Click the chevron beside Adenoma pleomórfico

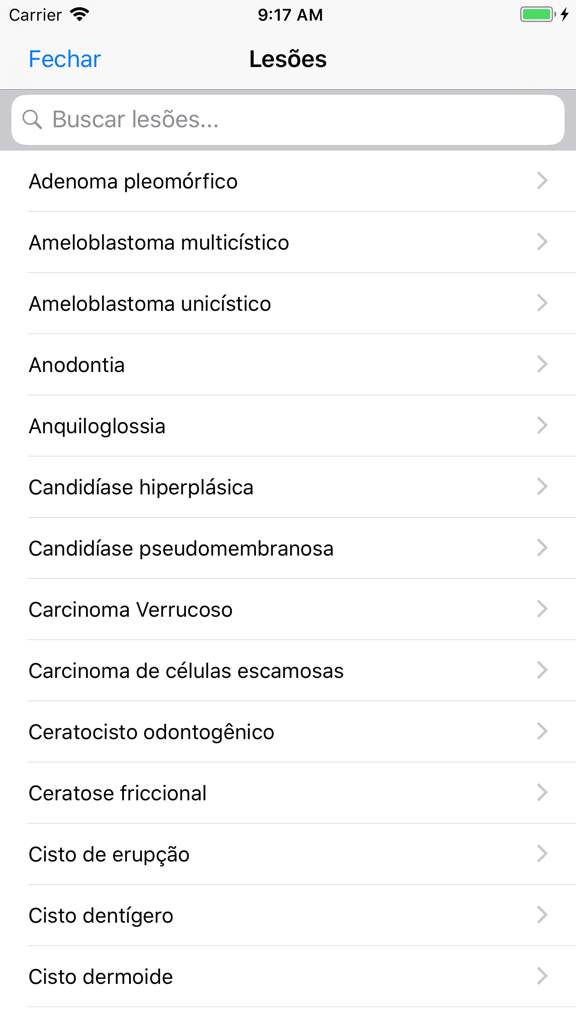pyautogui.click(x=542, y=181)
